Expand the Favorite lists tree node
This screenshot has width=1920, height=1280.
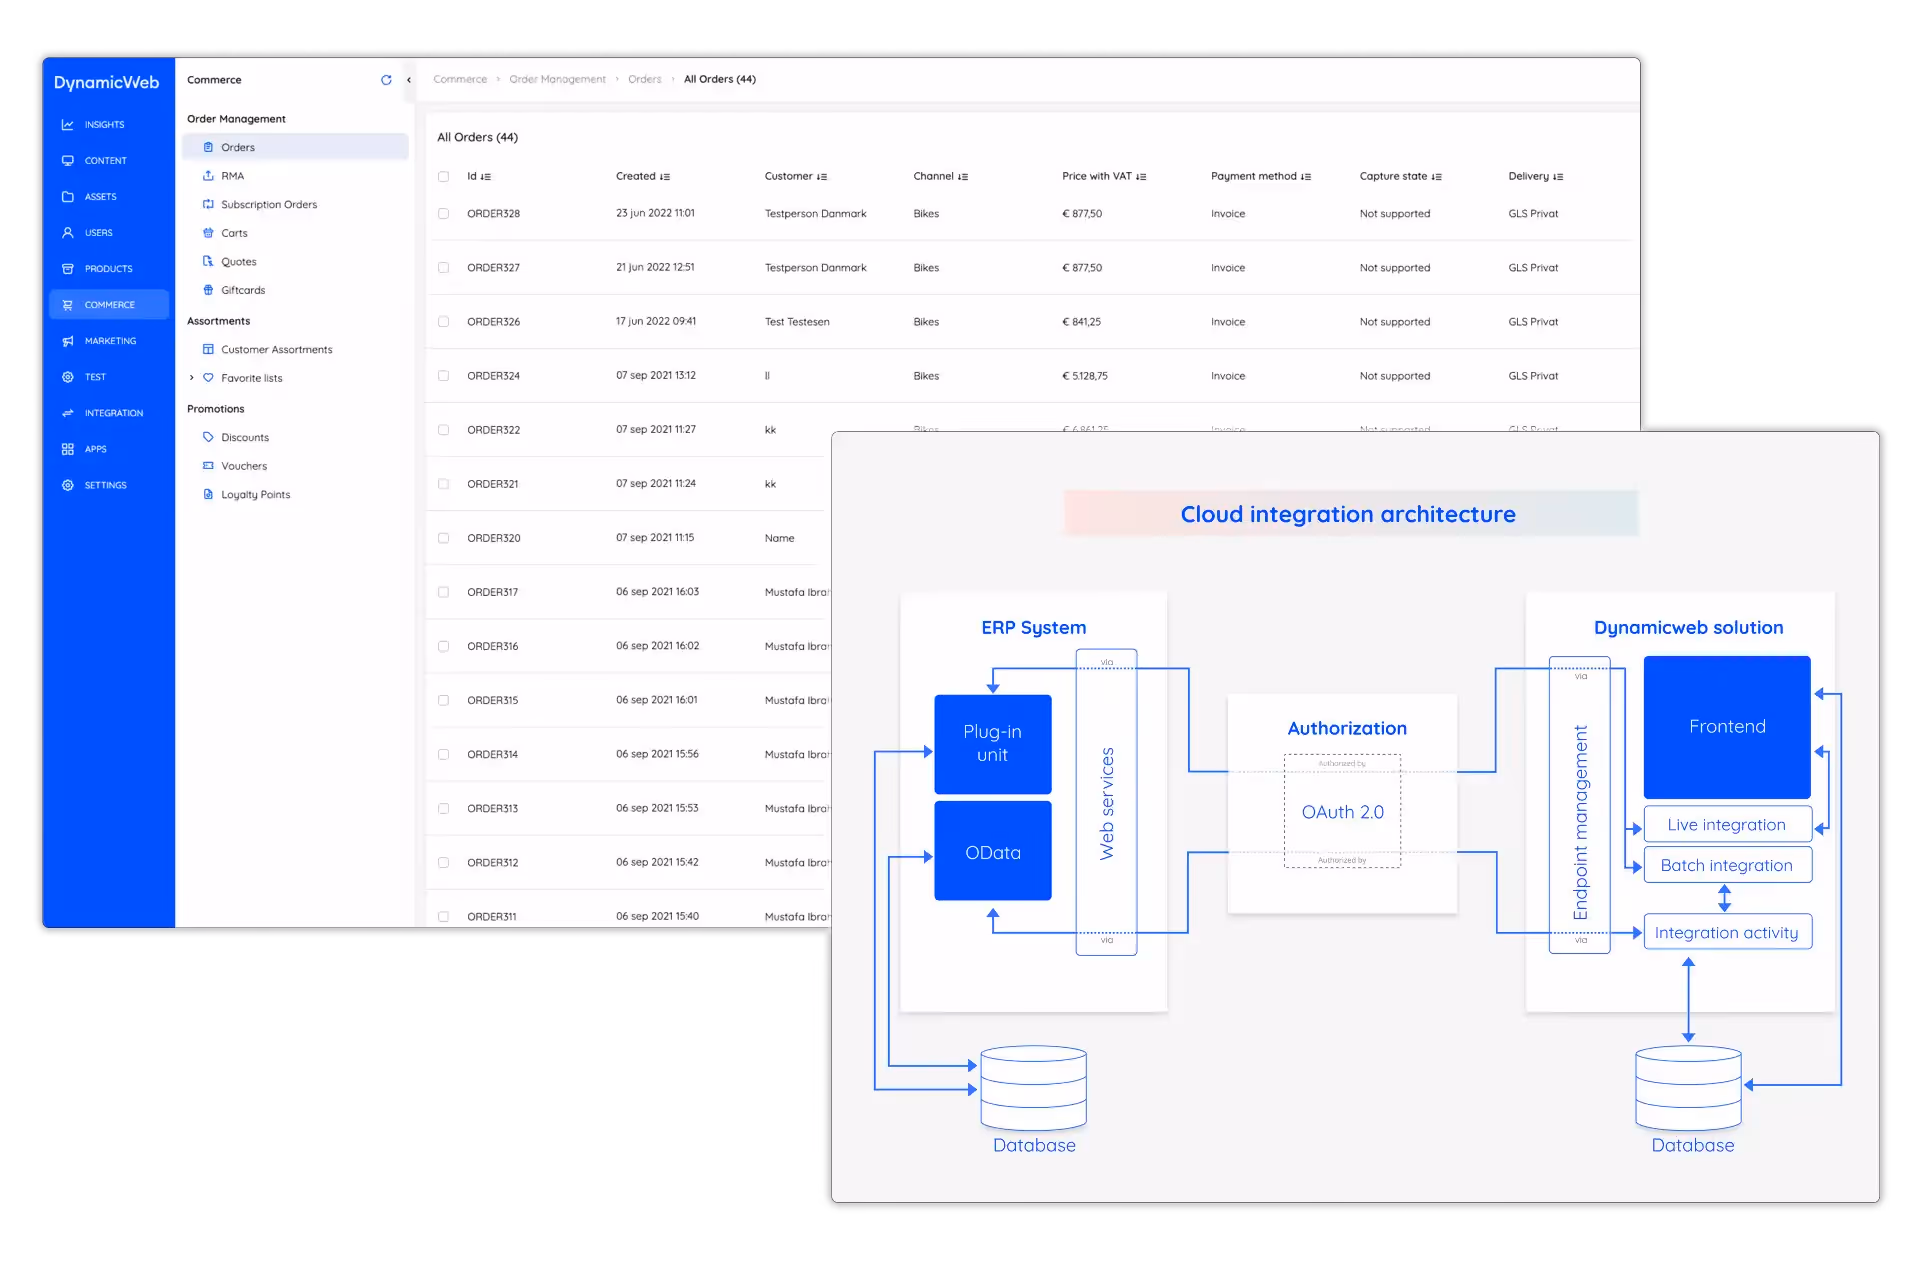[x=192, y=378]
